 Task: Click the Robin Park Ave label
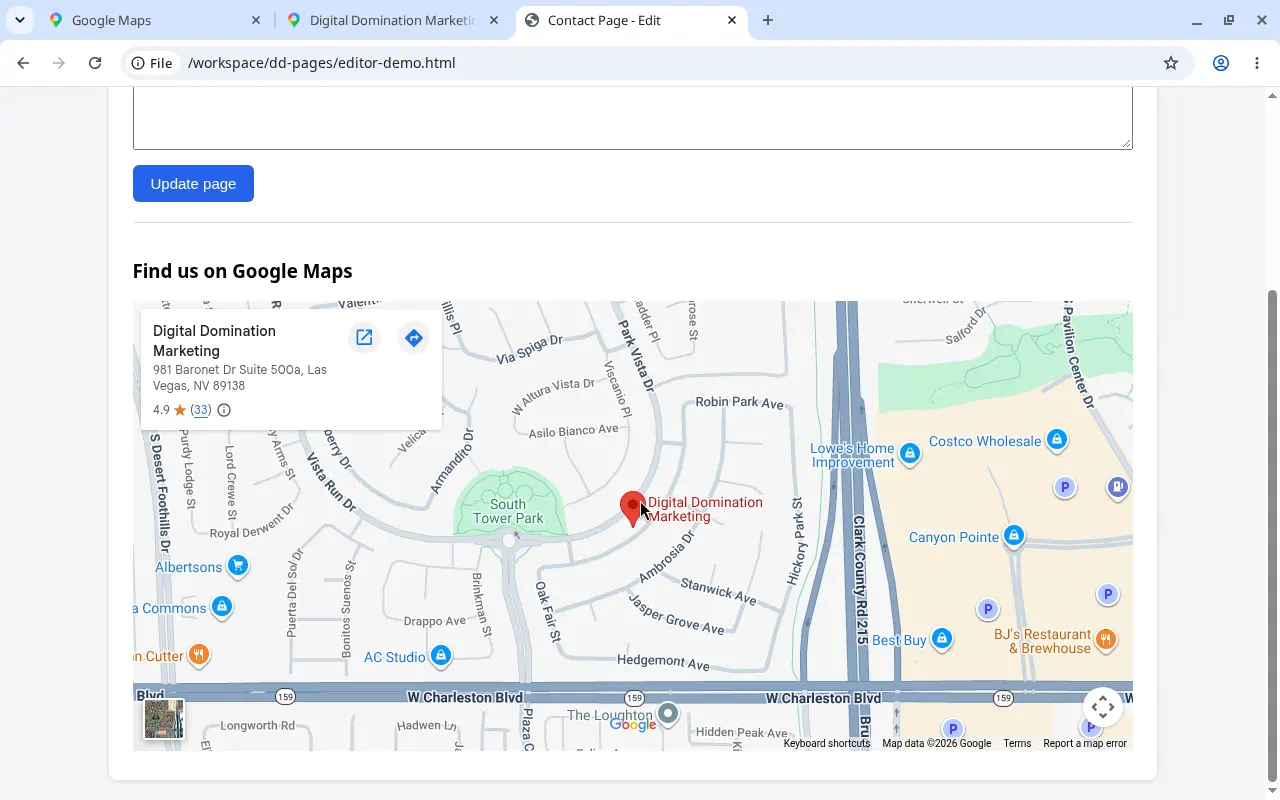pos(739,402)
